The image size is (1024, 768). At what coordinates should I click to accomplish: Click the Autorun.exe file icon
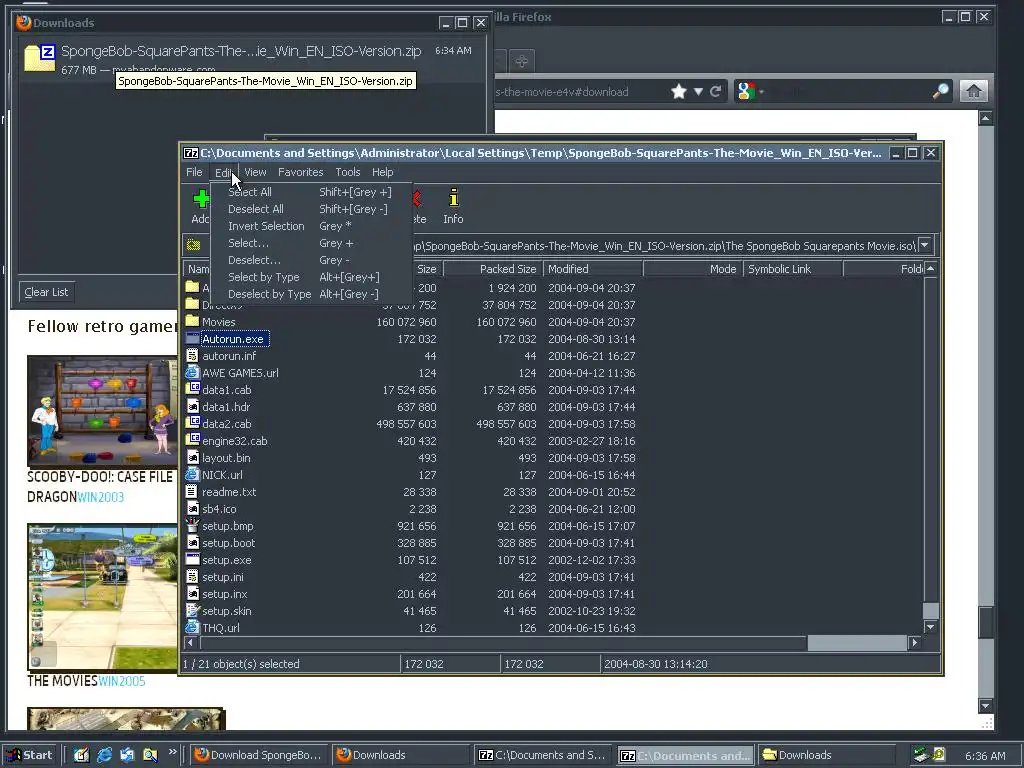tap(192, 338)
